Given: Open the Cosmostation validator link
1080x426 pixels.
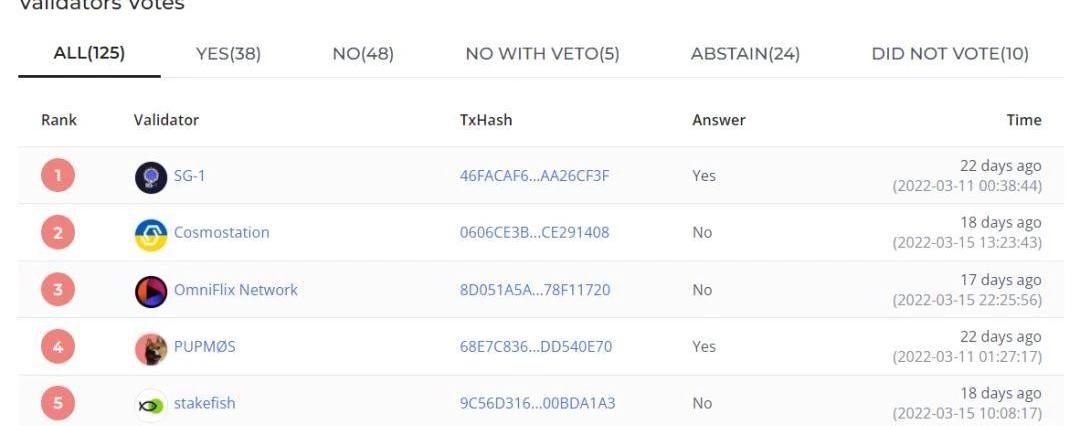Looking at the screenshot, I should [221, 232].
